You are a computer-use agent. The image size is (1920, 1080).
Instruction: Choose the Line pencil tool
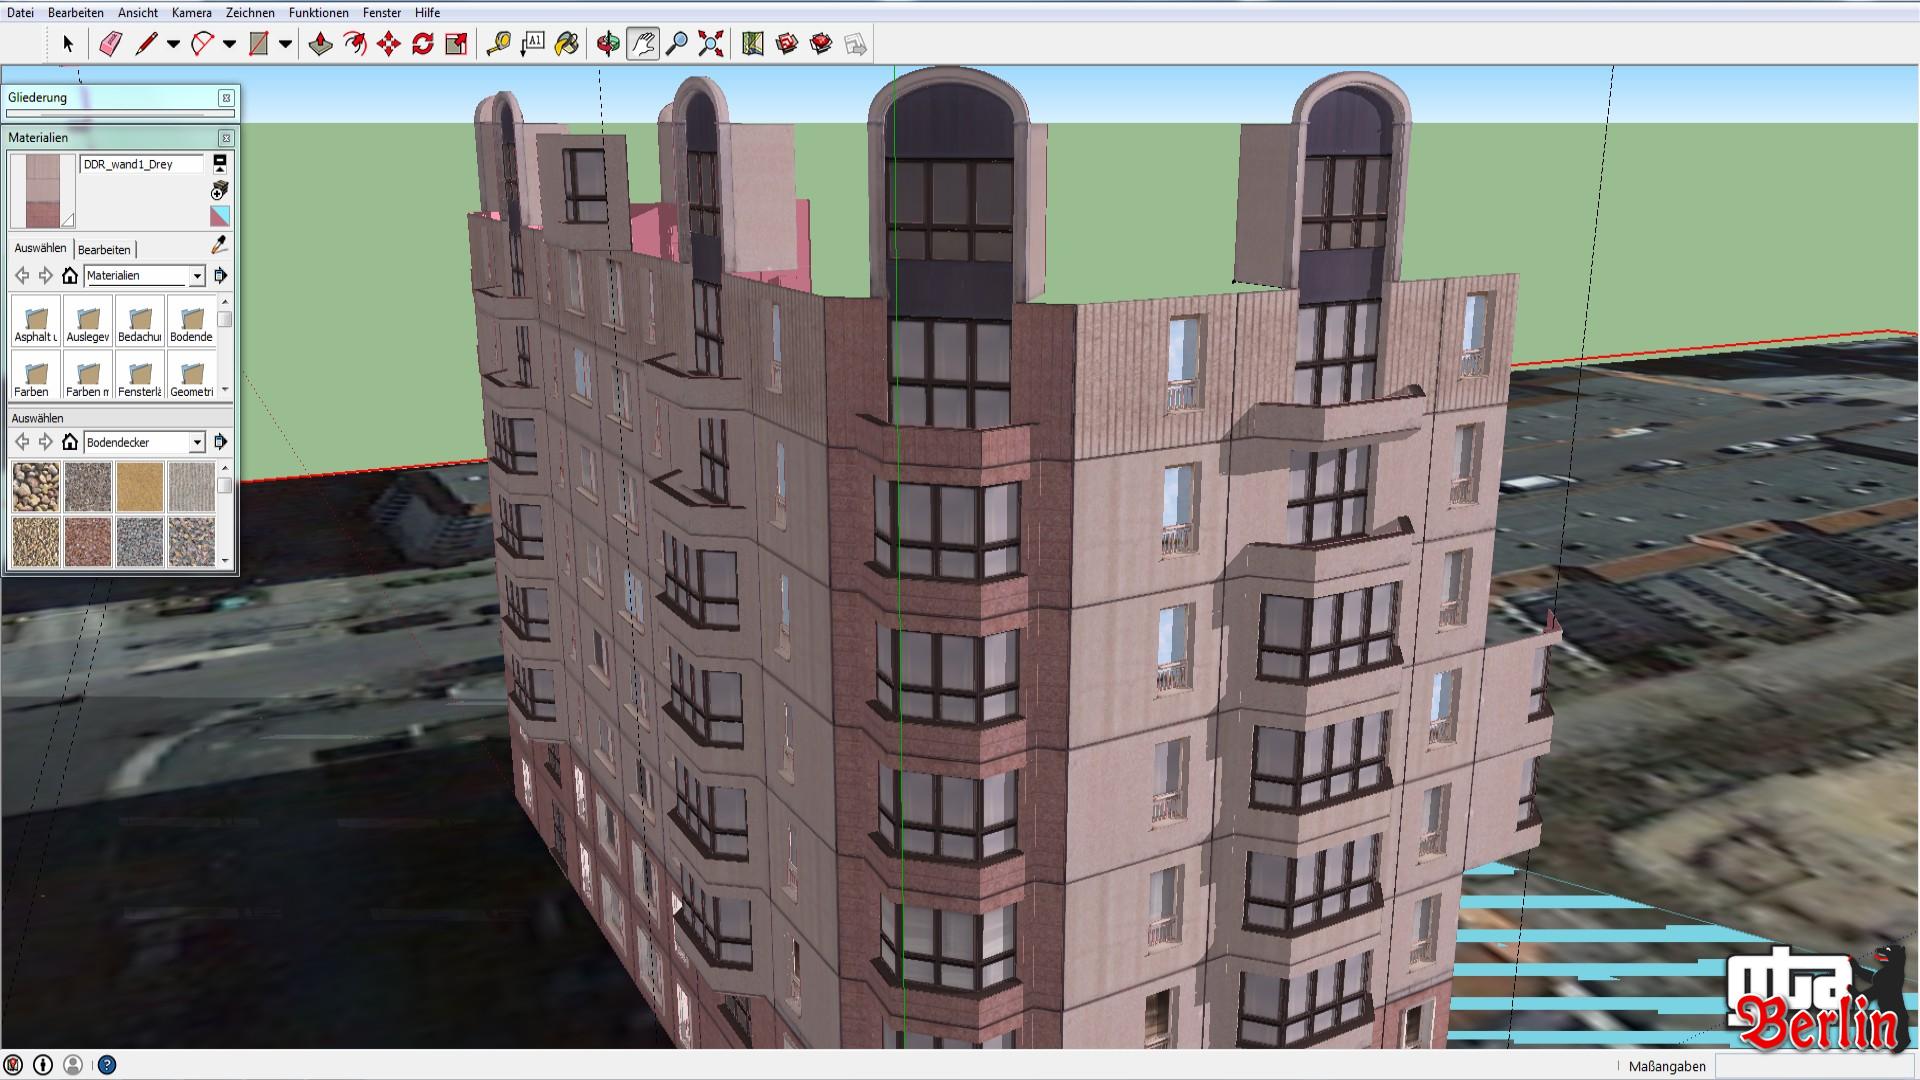[x=146, y=44]
